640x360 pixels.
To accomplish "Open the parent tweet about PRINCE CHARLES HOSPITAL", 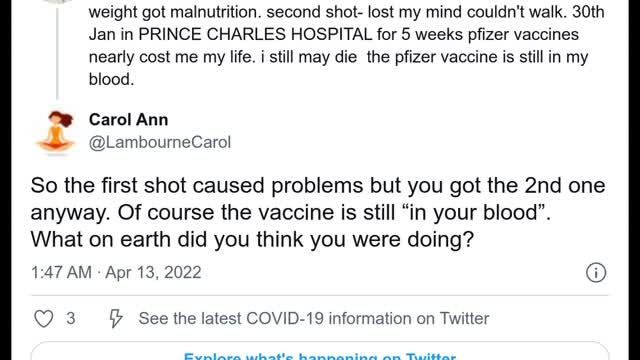I will pos(346,45).
